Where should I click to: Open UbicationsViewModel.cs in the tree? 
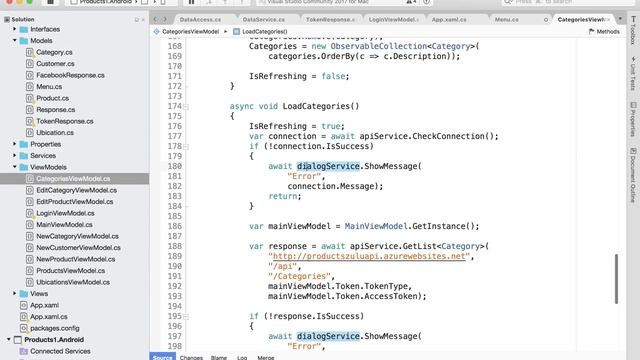pyautogui.click(x=73, y=282)
